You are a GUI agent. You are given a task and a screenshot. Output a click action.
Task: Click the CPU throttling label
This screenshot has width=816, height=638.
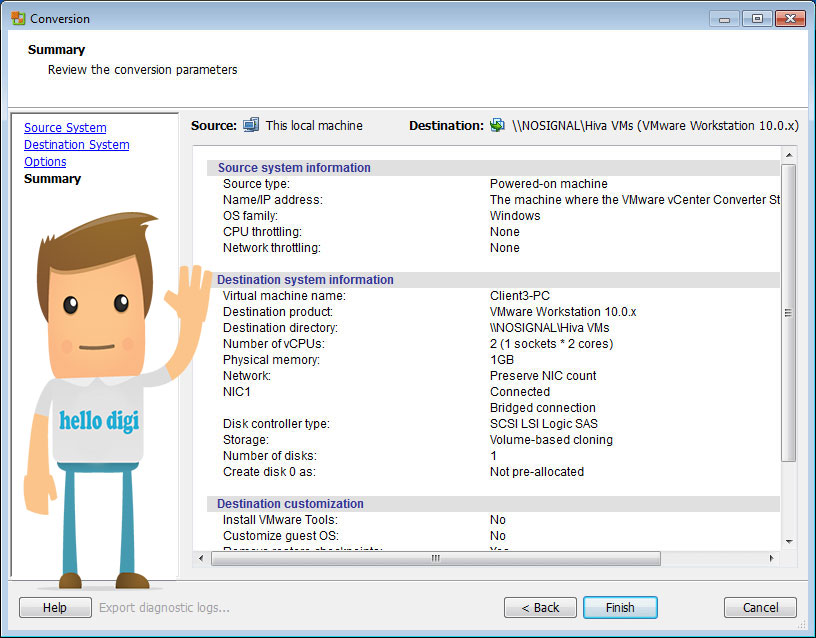[262, 232]
